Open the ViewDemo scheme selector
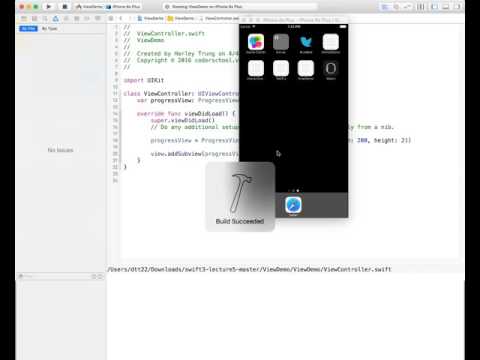Viewport: 480px width, 360px height. click(x=89, y=7)
